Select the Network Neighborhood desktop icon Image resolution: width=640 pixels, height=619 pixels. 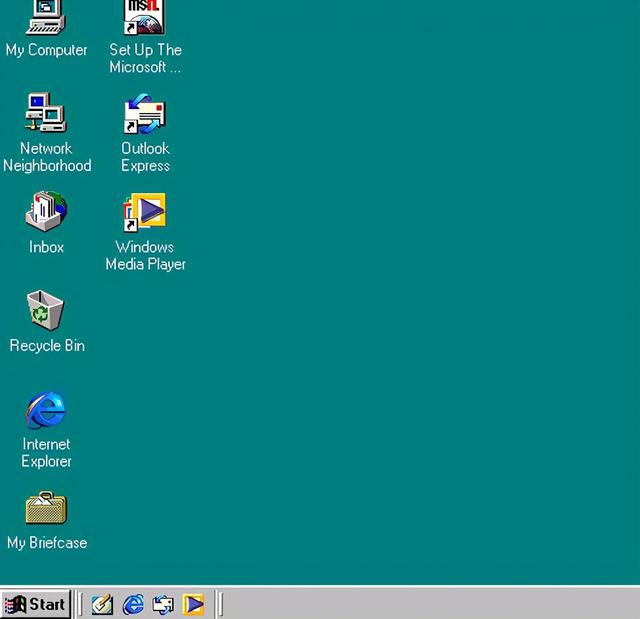[x=46, y=113]
